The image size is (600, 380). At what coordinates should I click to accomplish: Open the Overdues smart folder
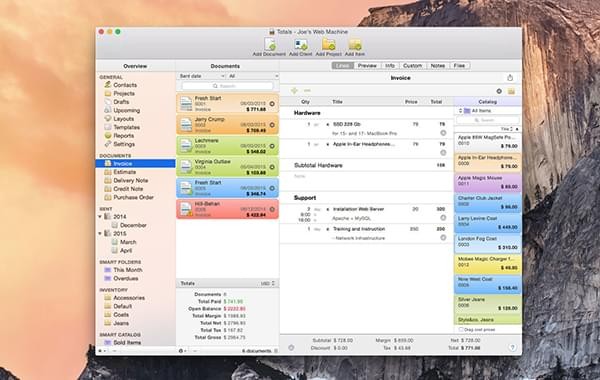125,278
